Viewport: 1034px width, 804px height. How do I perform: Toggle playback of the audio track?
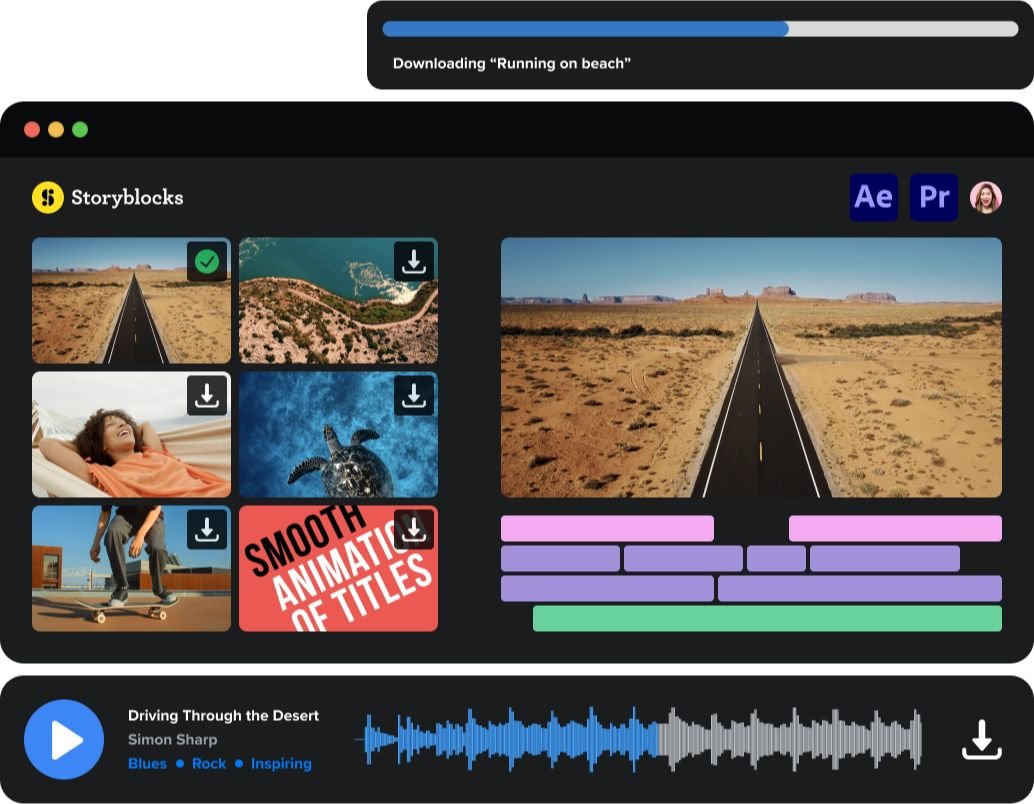tap(64, 740)
